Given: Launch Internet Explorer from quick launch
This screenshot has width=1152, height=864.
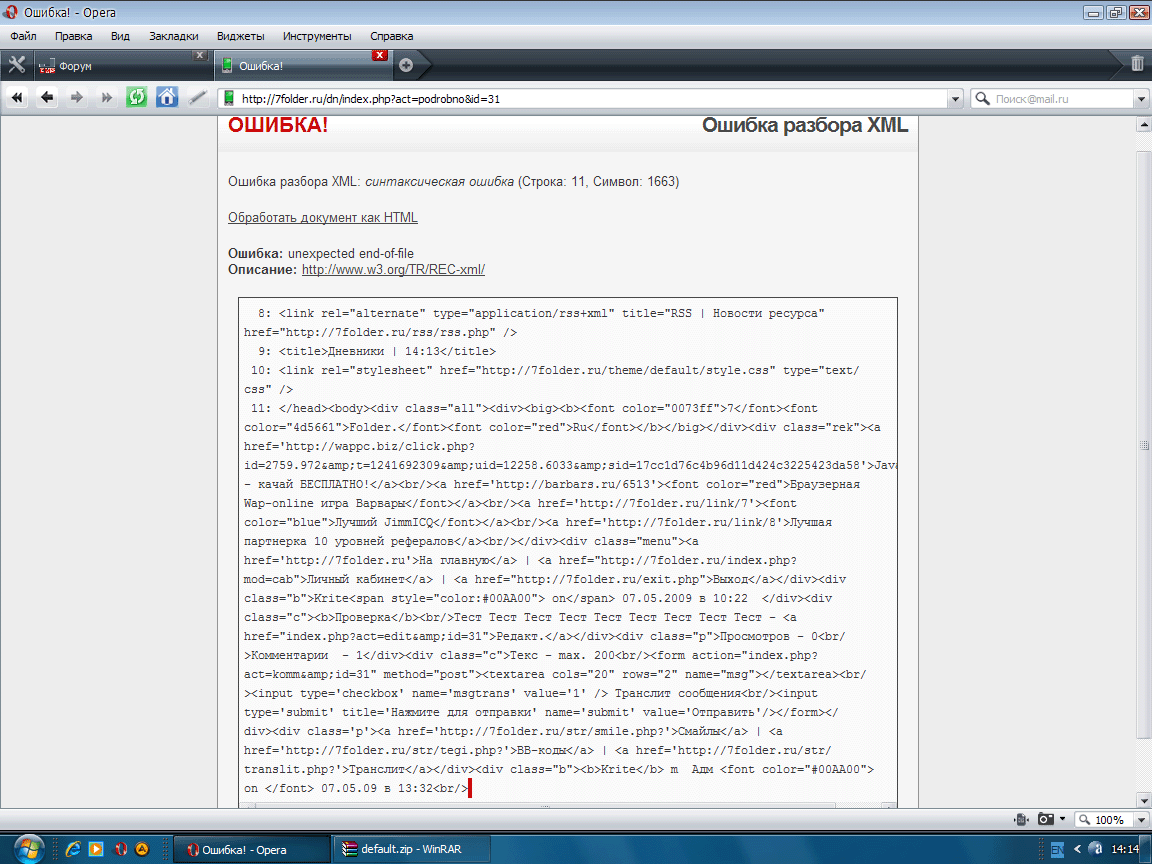Looking at the screenshot, I should [73, 849].
